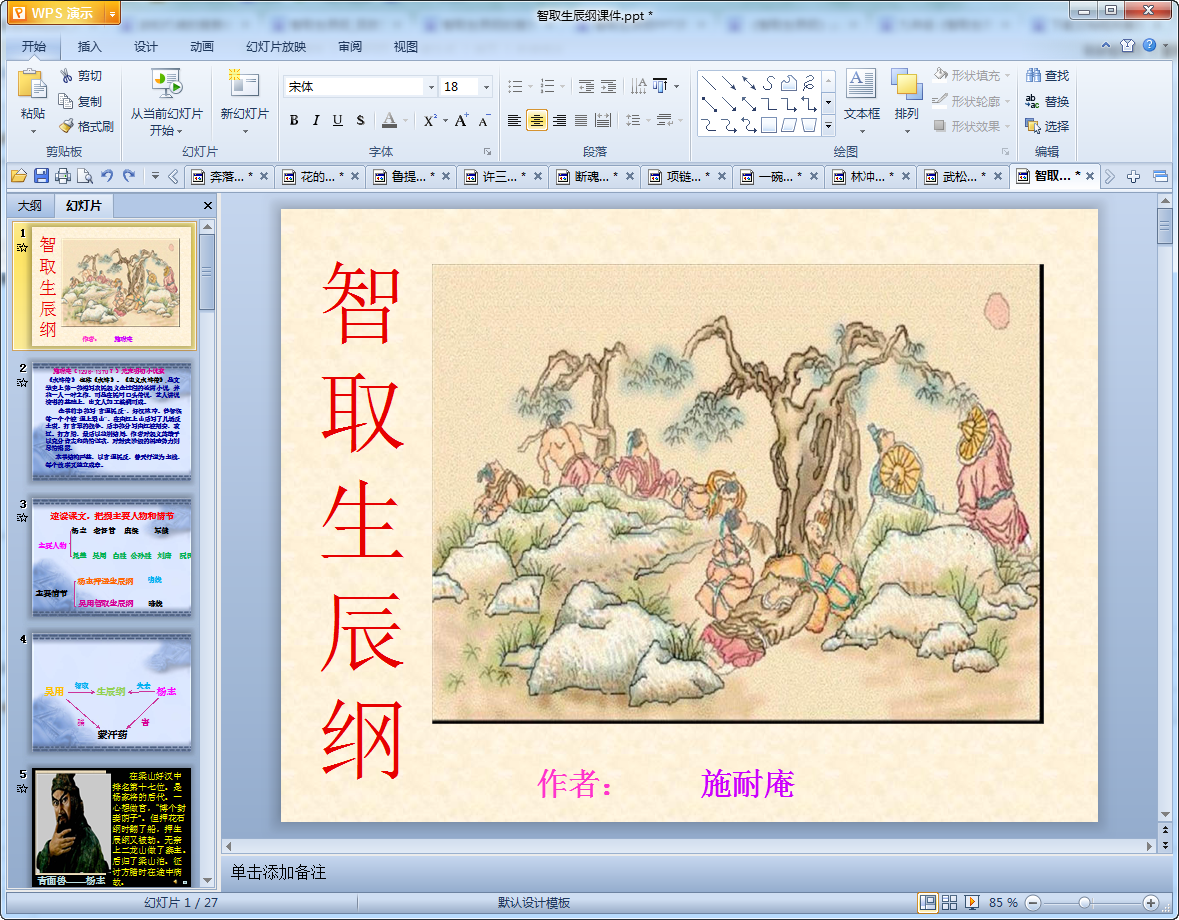Toggle justified text alignment
The width and height of the screenshot is (1179, 920).
[x=581, y=120]
